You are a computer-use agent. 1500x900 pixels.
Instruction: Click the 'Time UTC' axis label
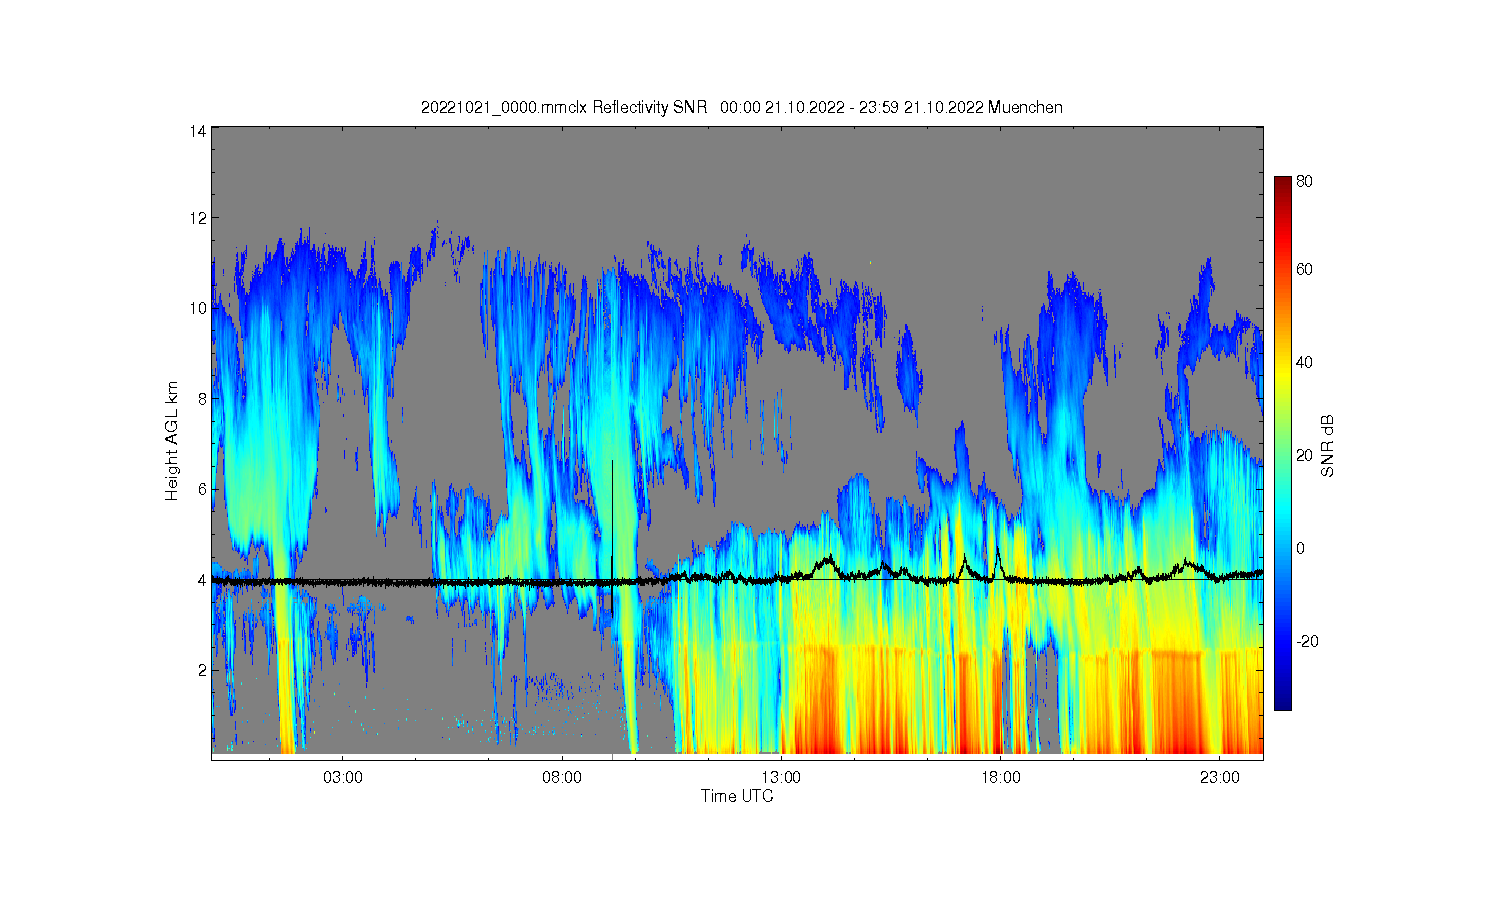[737, 796]
